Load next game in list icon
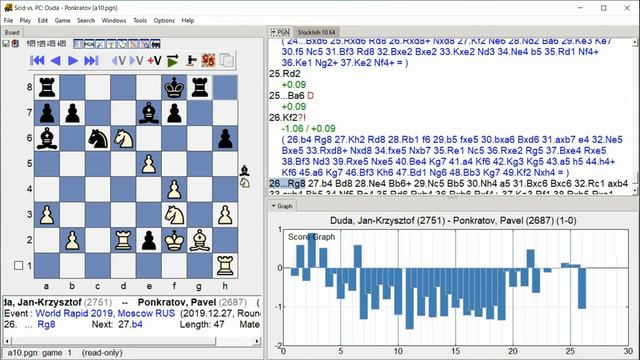 click(x=51, y=44)
